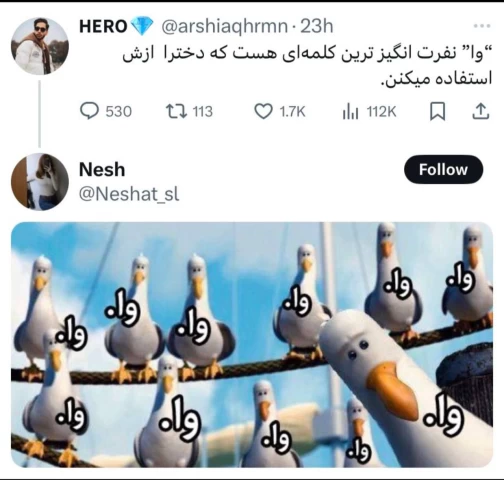Open the HERO display name

coord(103,26)
